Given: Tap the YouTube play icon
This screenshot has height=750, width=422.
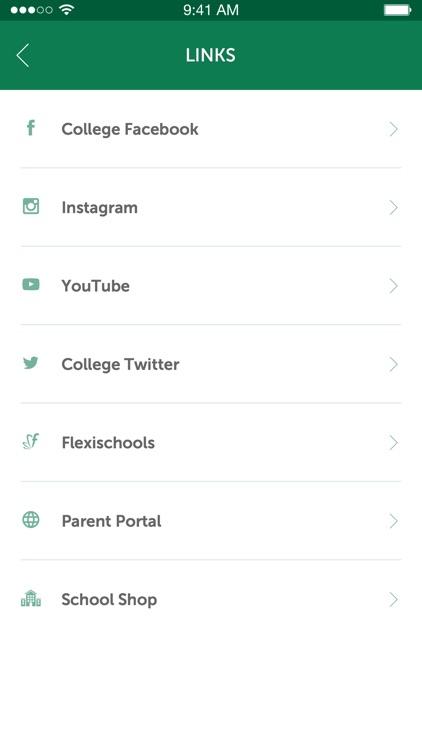Looking at the screenshot, I should (x=31, y=285).
